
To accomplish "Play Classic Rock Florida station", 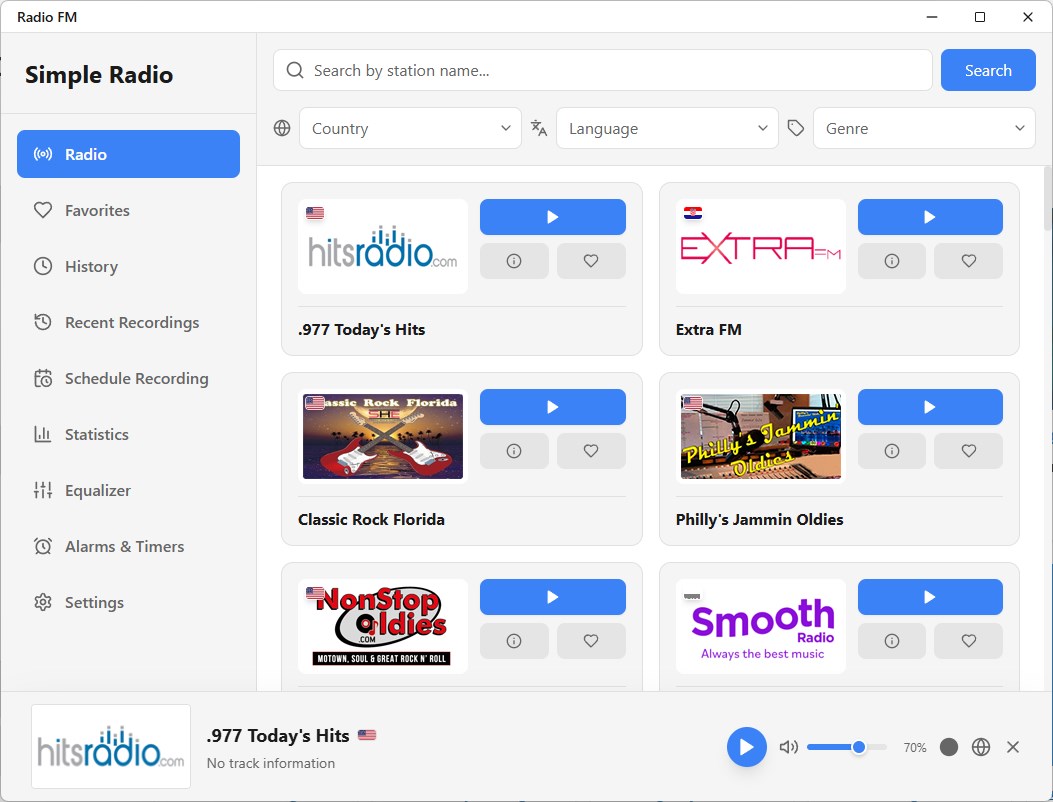I will coord(552,407).
